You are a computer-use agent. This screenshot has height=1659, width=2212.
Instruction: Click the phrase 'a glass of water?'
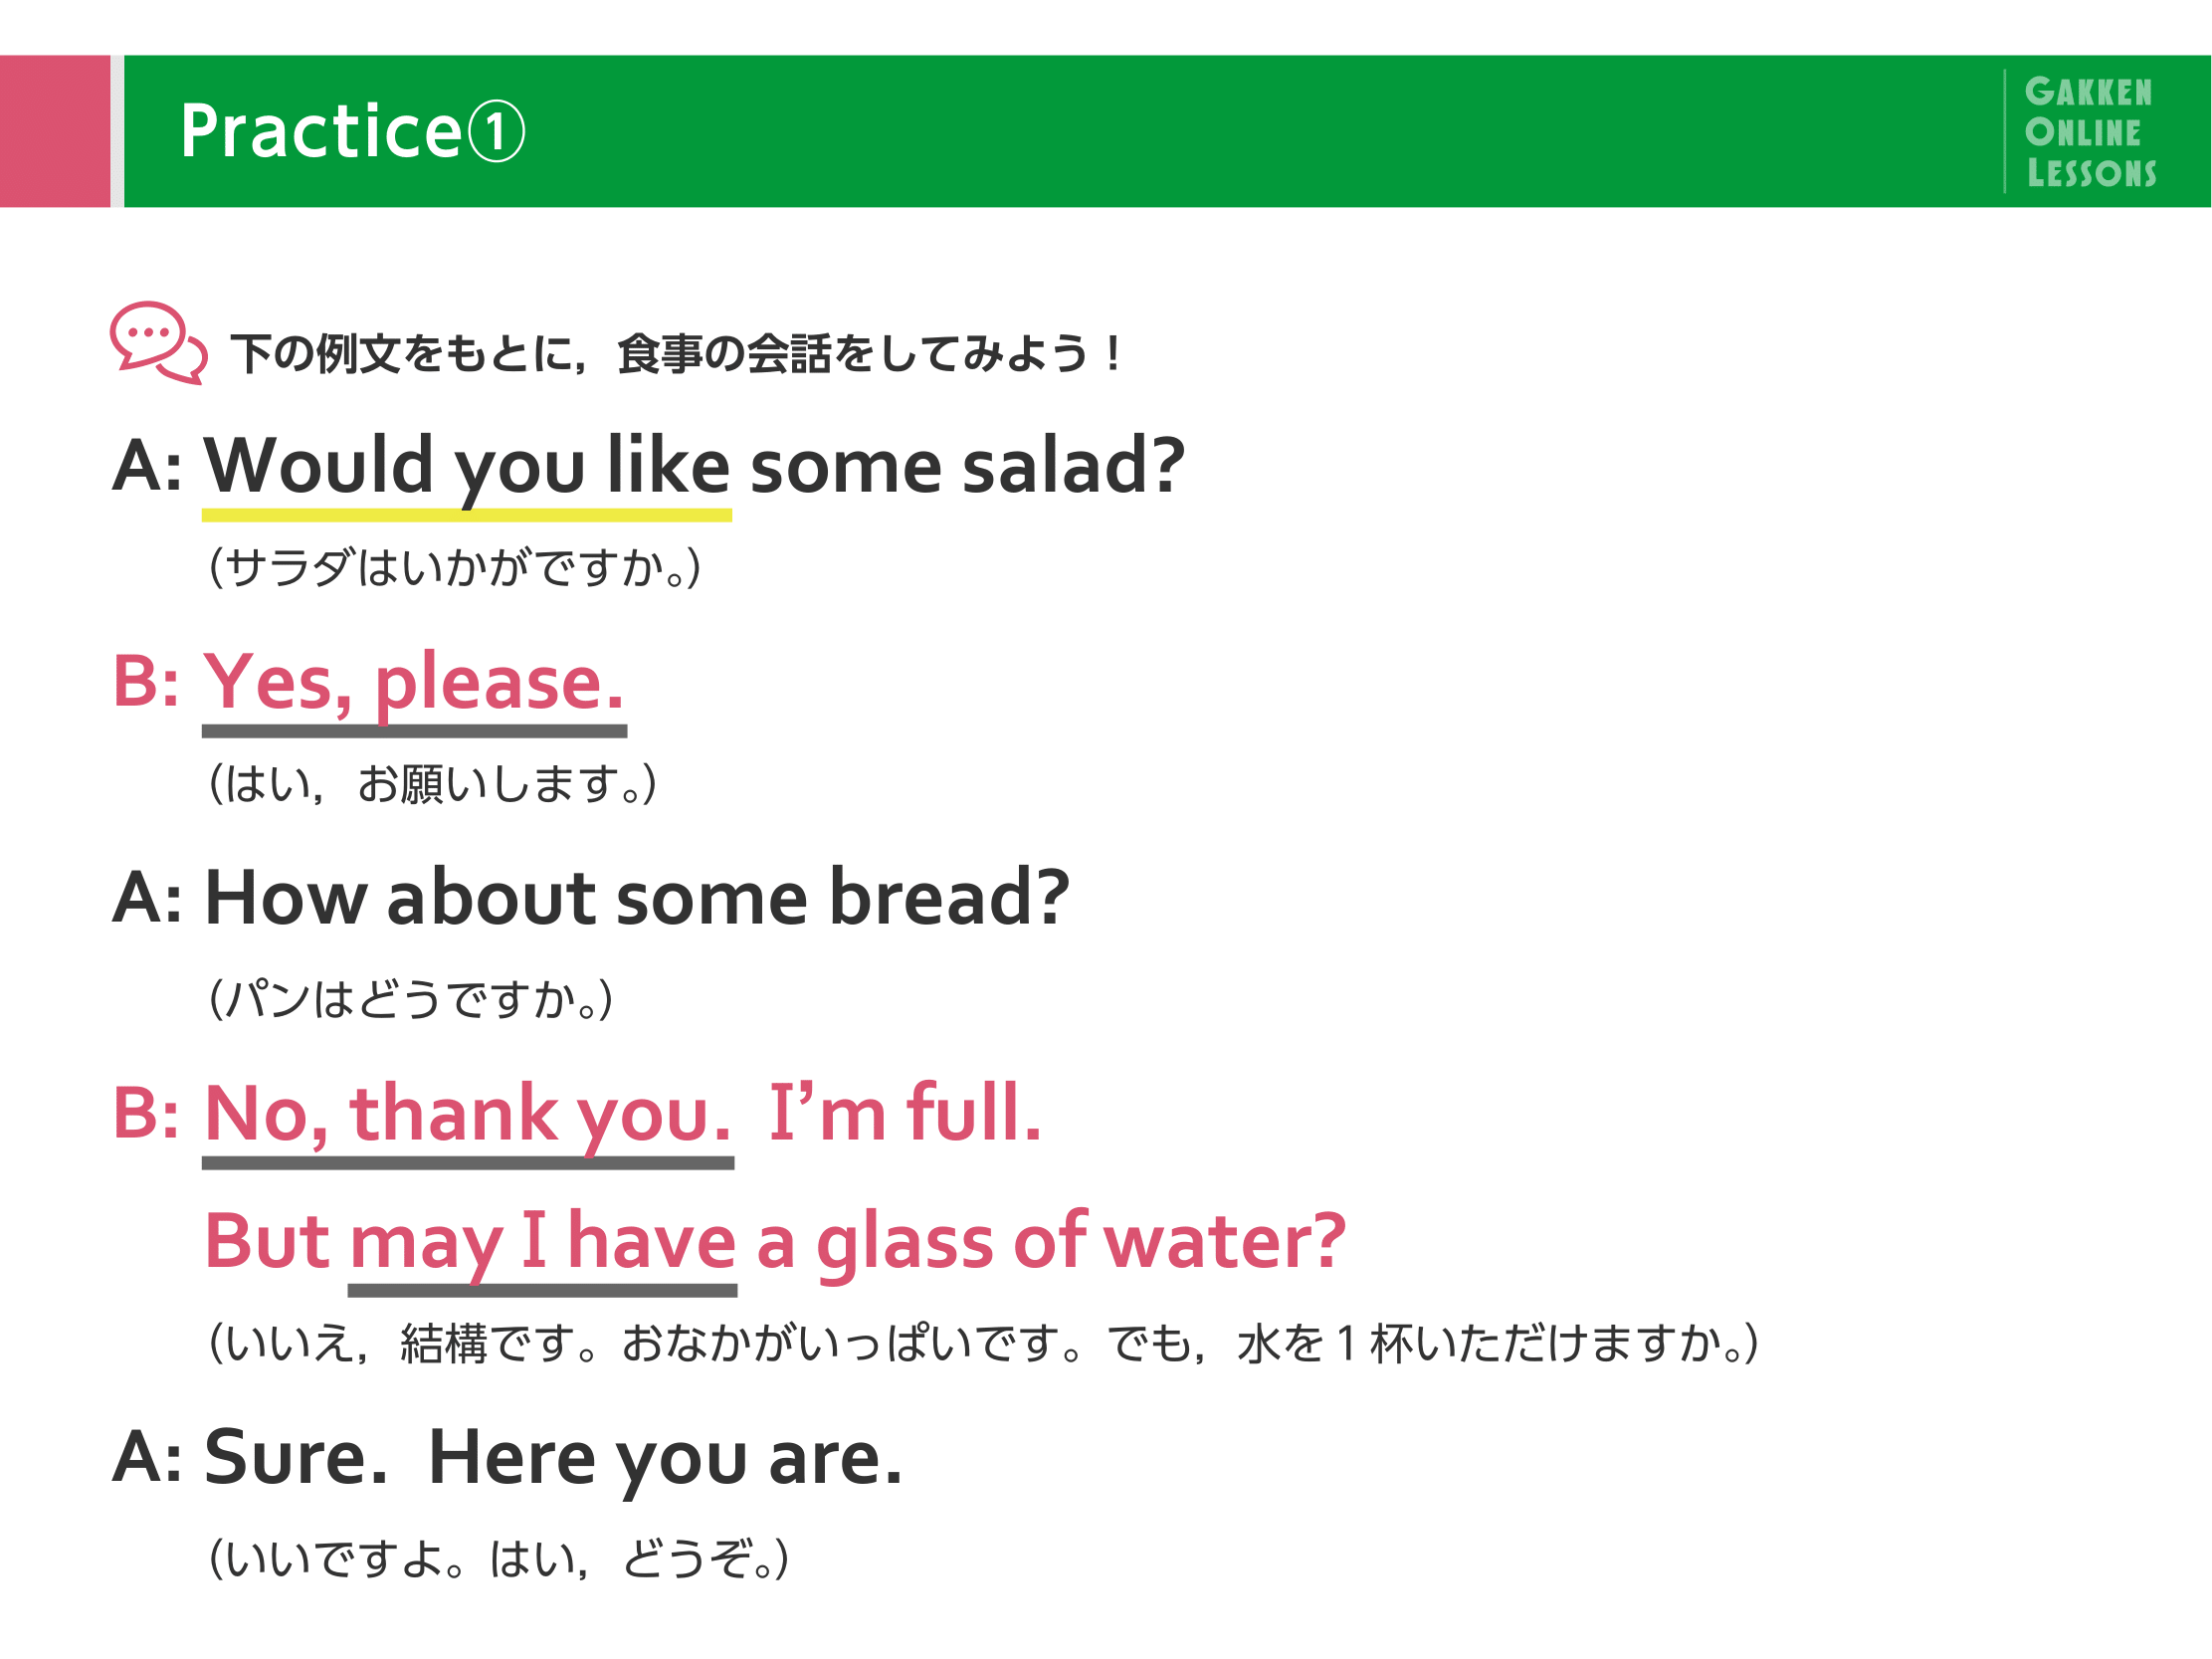point(1052,1243)
